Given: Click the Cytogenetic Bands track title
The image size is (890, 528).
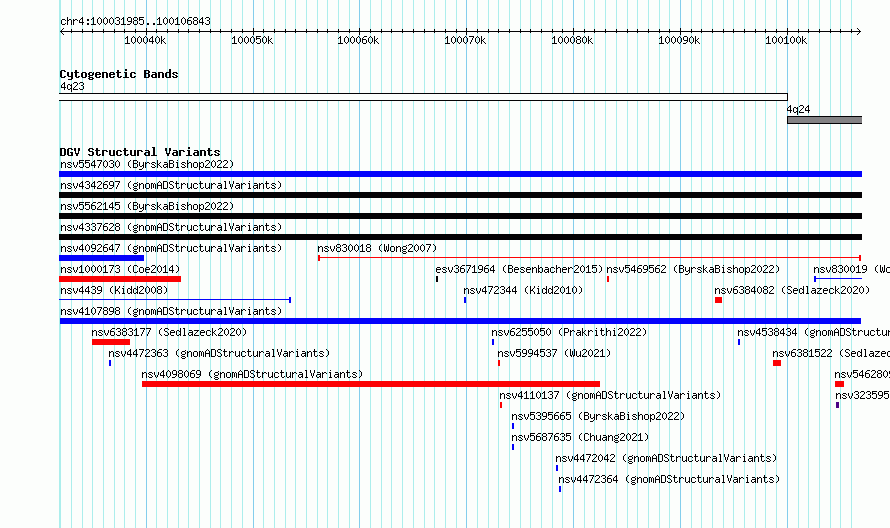Looking at the screenshot, I should click(x=119, y=74).
